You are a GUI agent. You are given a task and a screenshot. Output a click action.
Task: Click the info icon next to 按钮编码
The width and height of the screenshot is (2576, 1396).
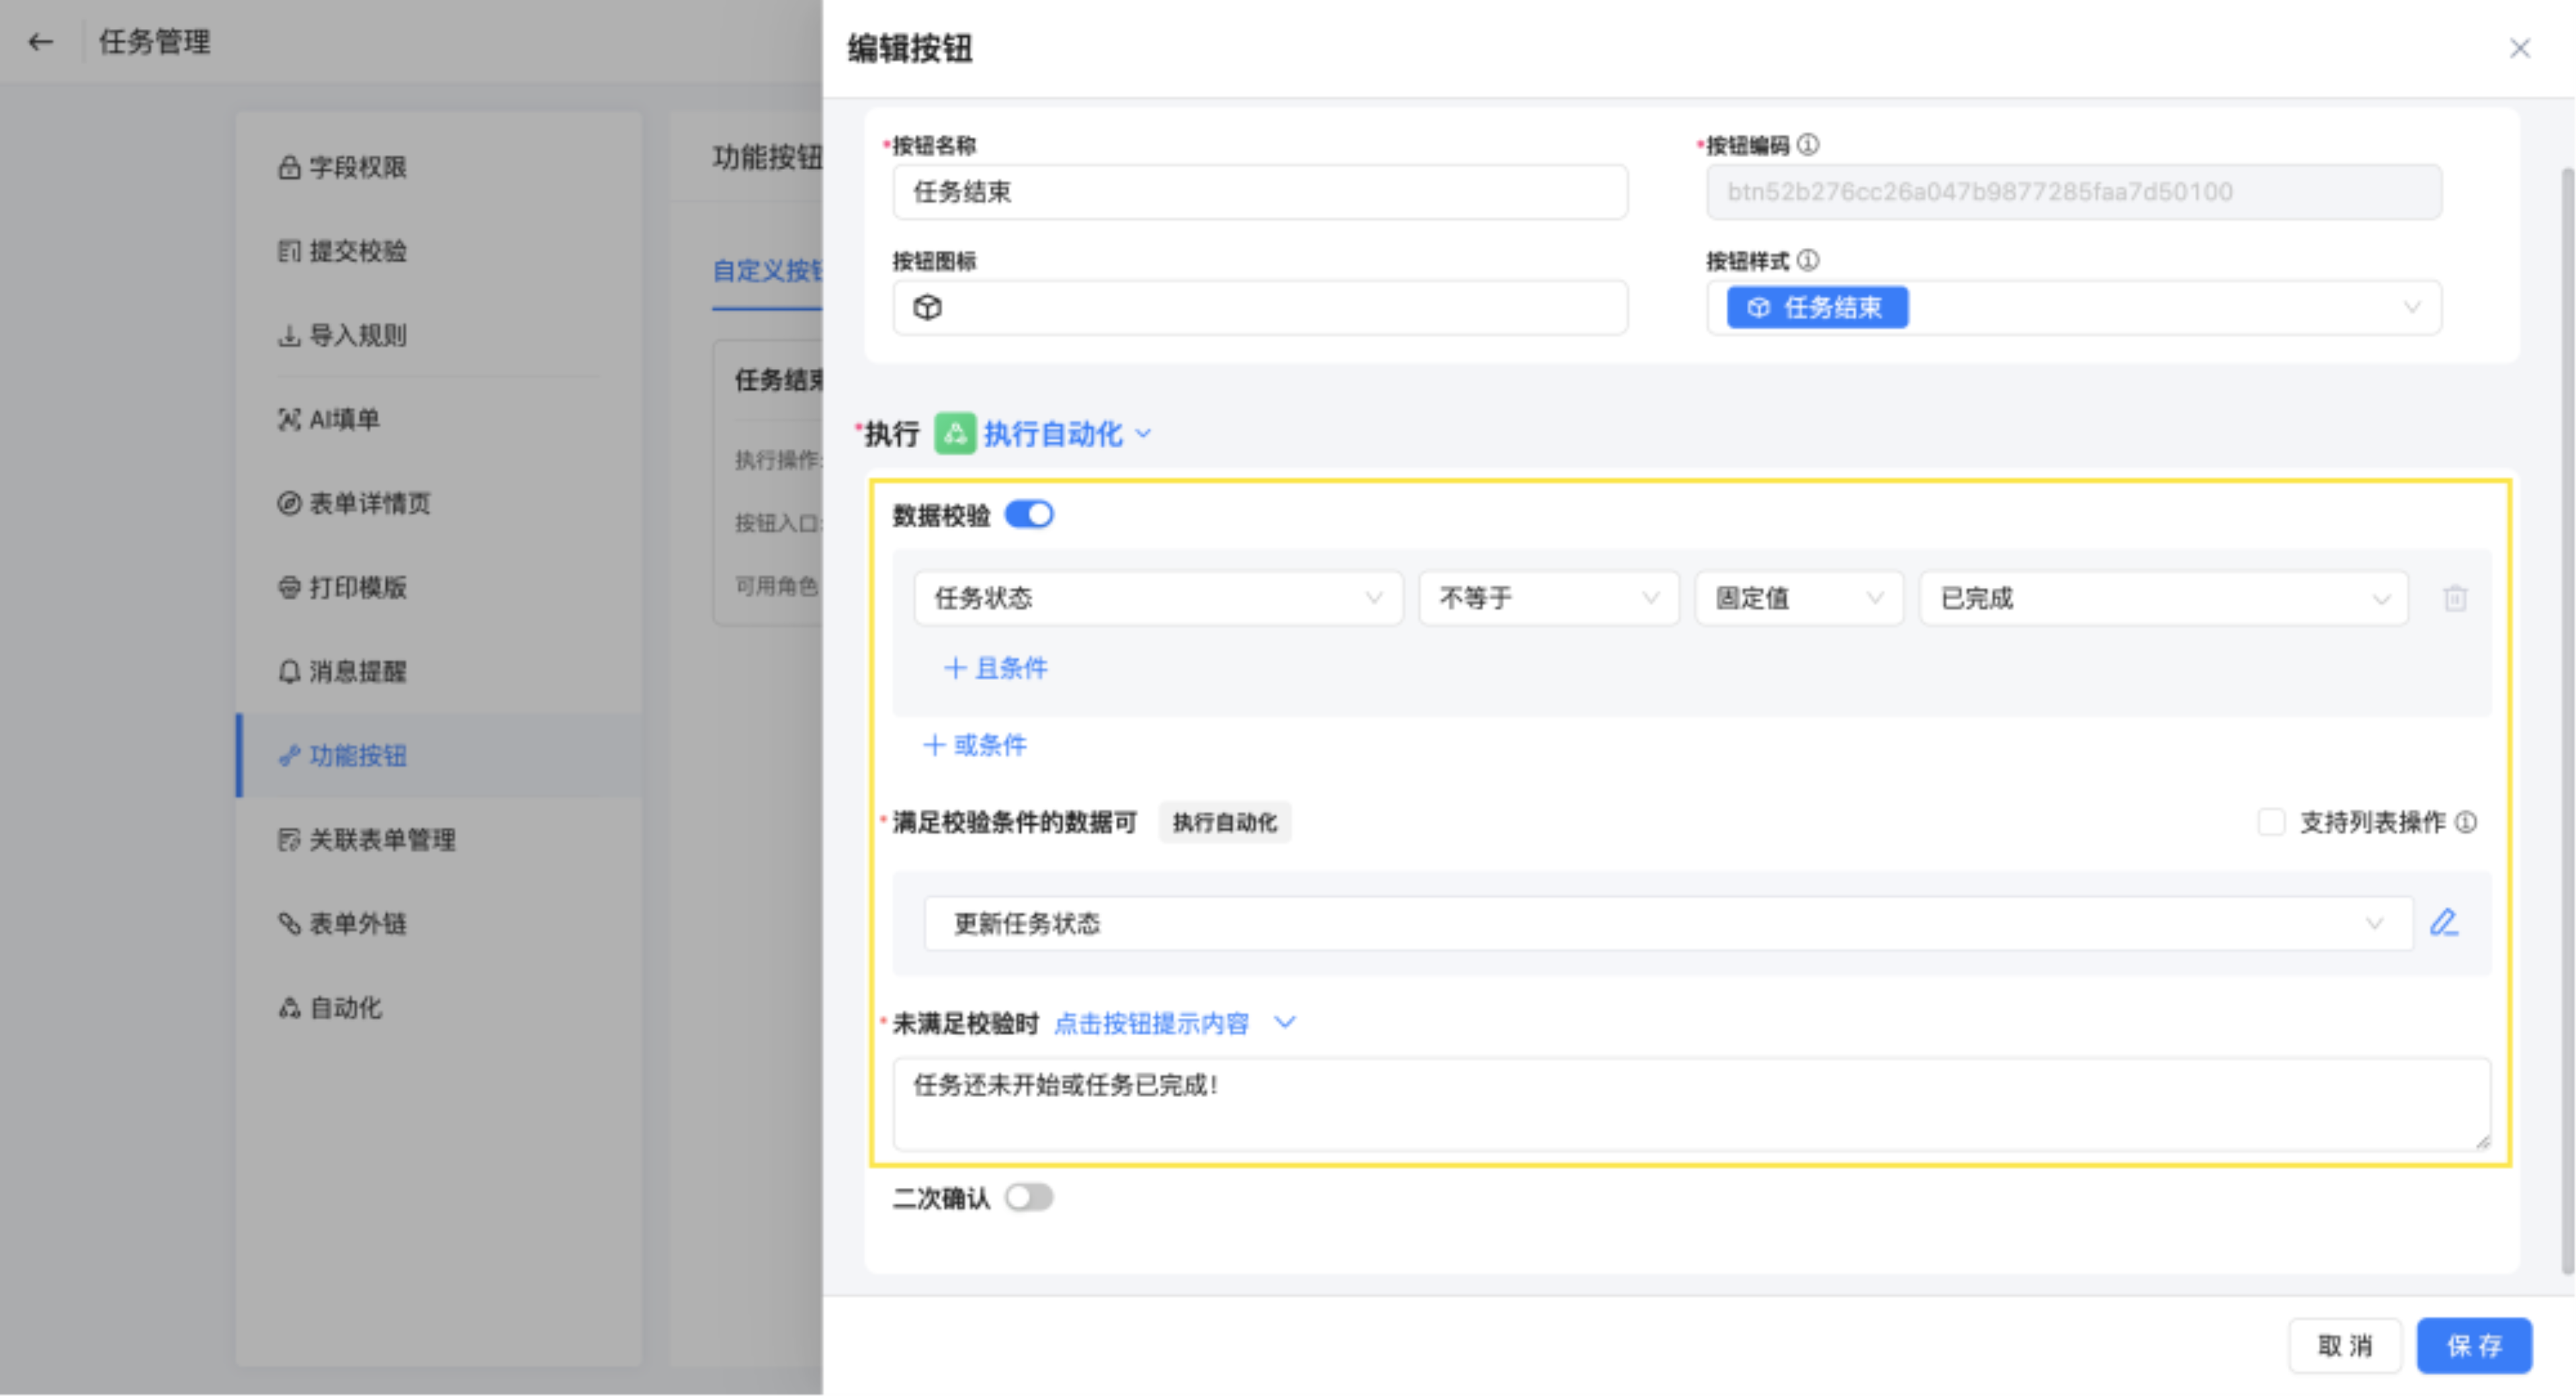(x=1808, y=145)
